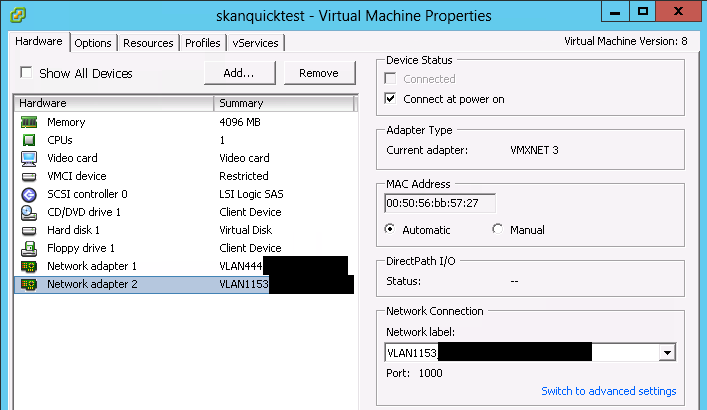Switch to the Options tab
The image size is (707, 410).
coord(93,43)
